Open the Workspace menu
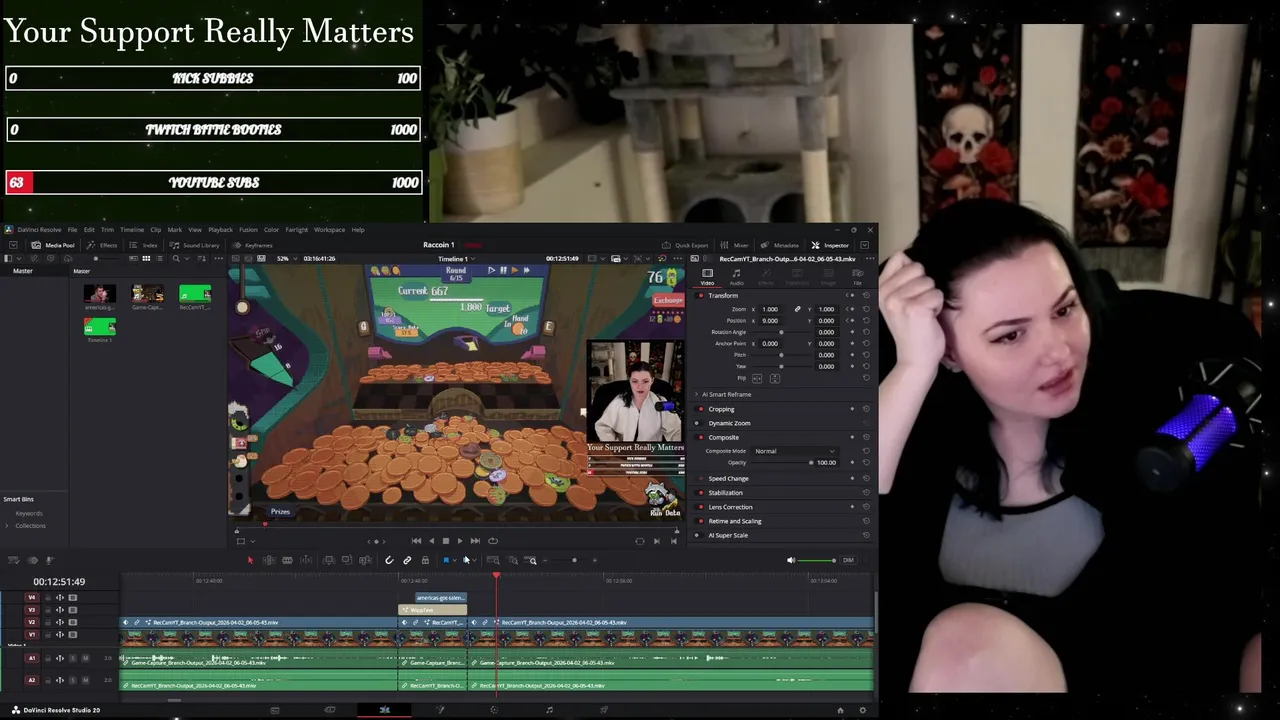Viewport: 1280px width, 720px height. 329,230
